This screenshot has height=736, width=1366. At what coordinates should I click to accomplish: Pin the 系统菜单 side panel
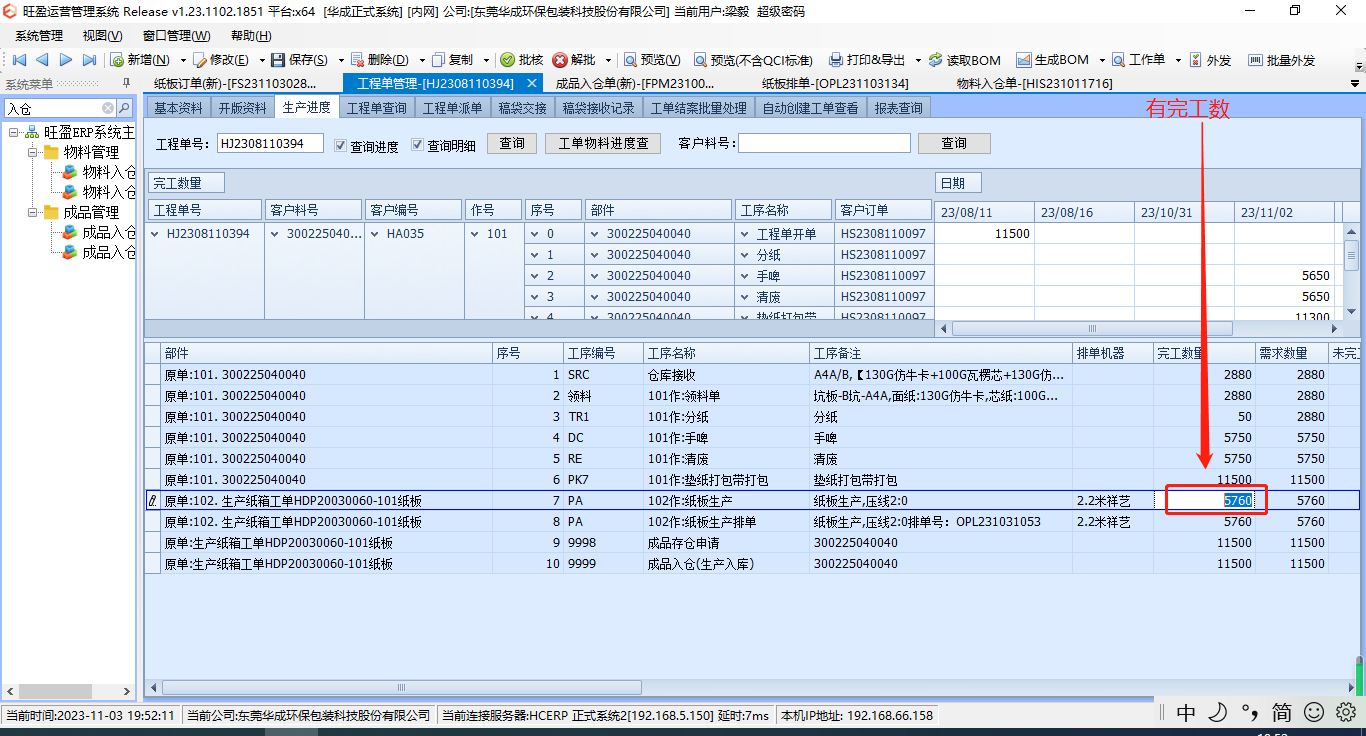126,83
